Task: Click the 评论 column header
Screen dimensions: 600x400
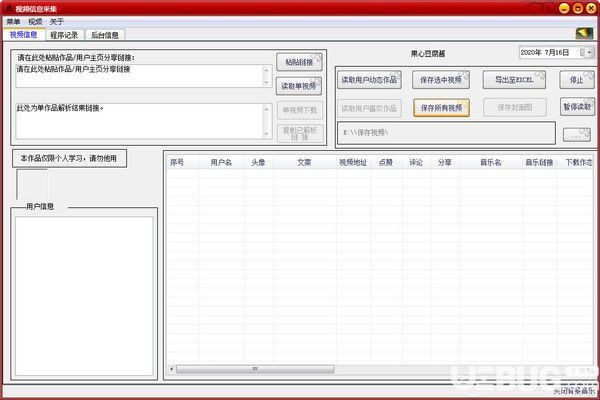Action: tap(416, 162)
